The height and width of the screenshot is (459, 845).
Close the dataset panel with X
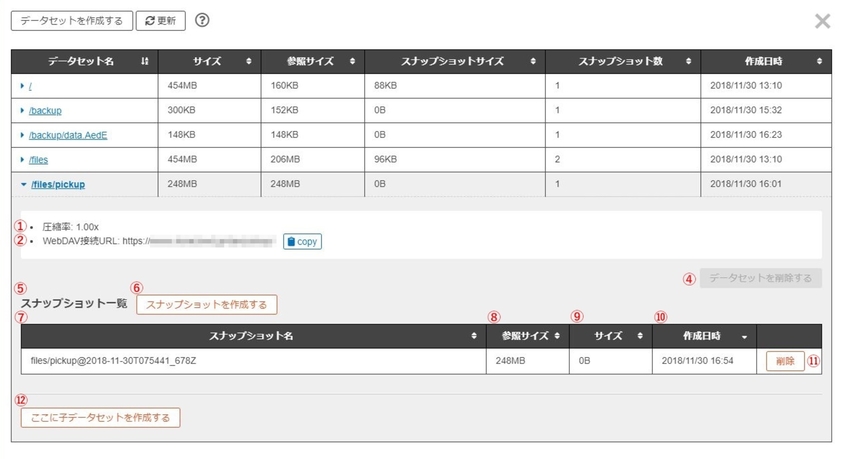822,21
